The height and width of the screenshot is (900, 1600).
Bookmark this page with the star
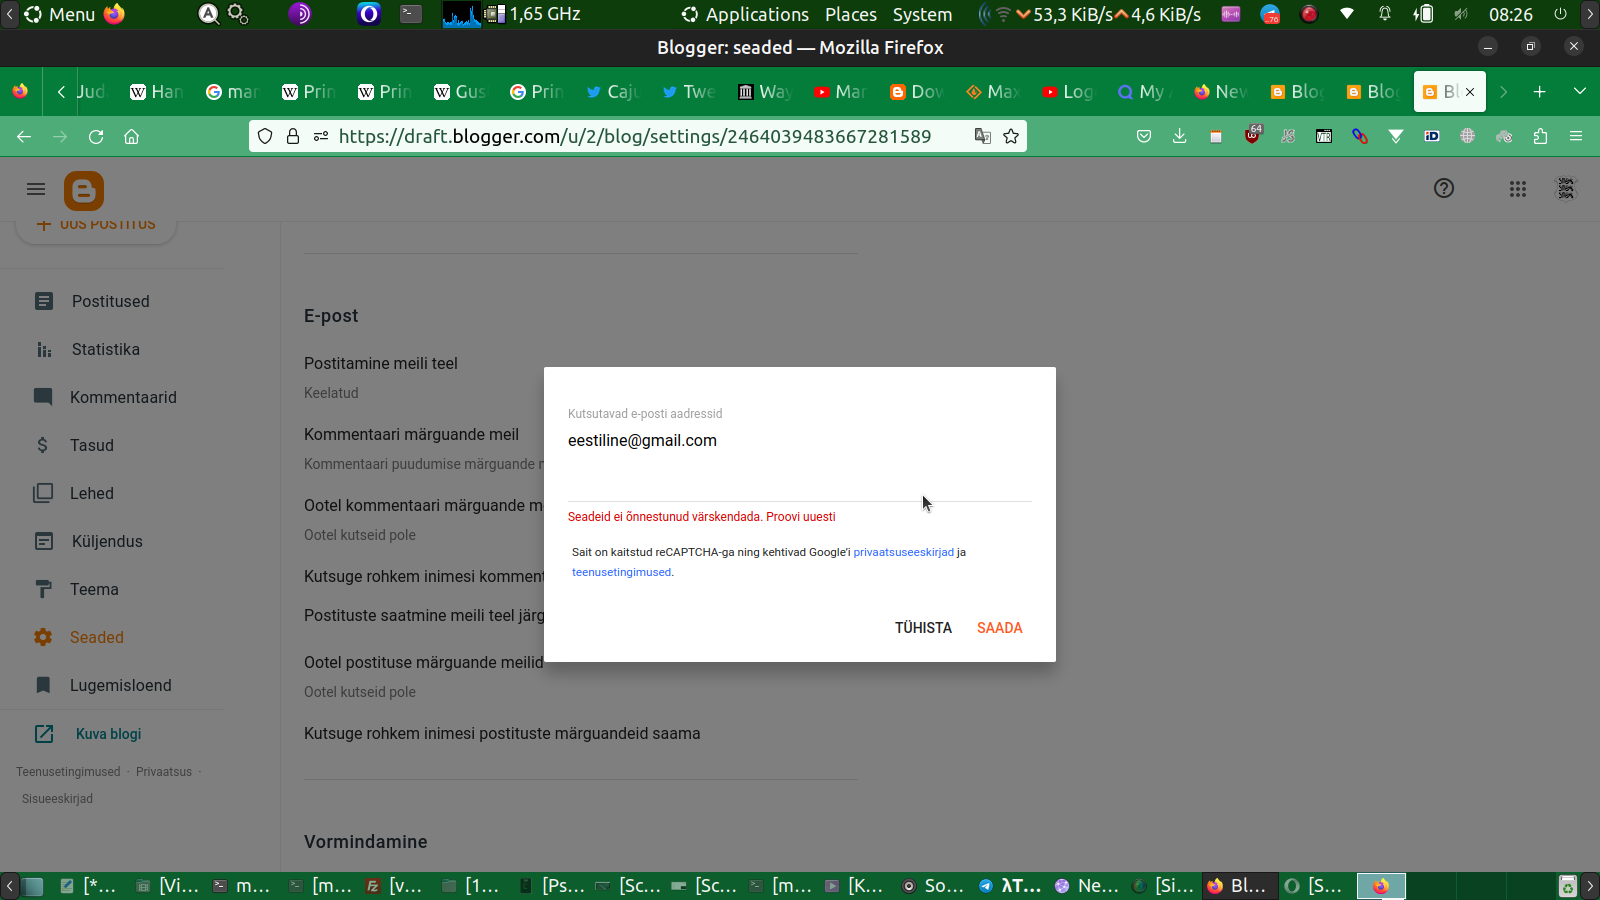point(1011,136)
